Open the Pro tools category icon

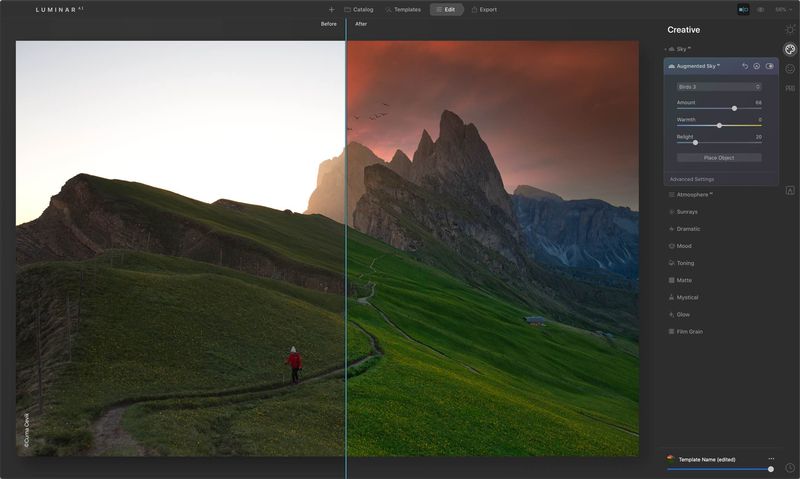pyautogui.click(x=790, y=88)
